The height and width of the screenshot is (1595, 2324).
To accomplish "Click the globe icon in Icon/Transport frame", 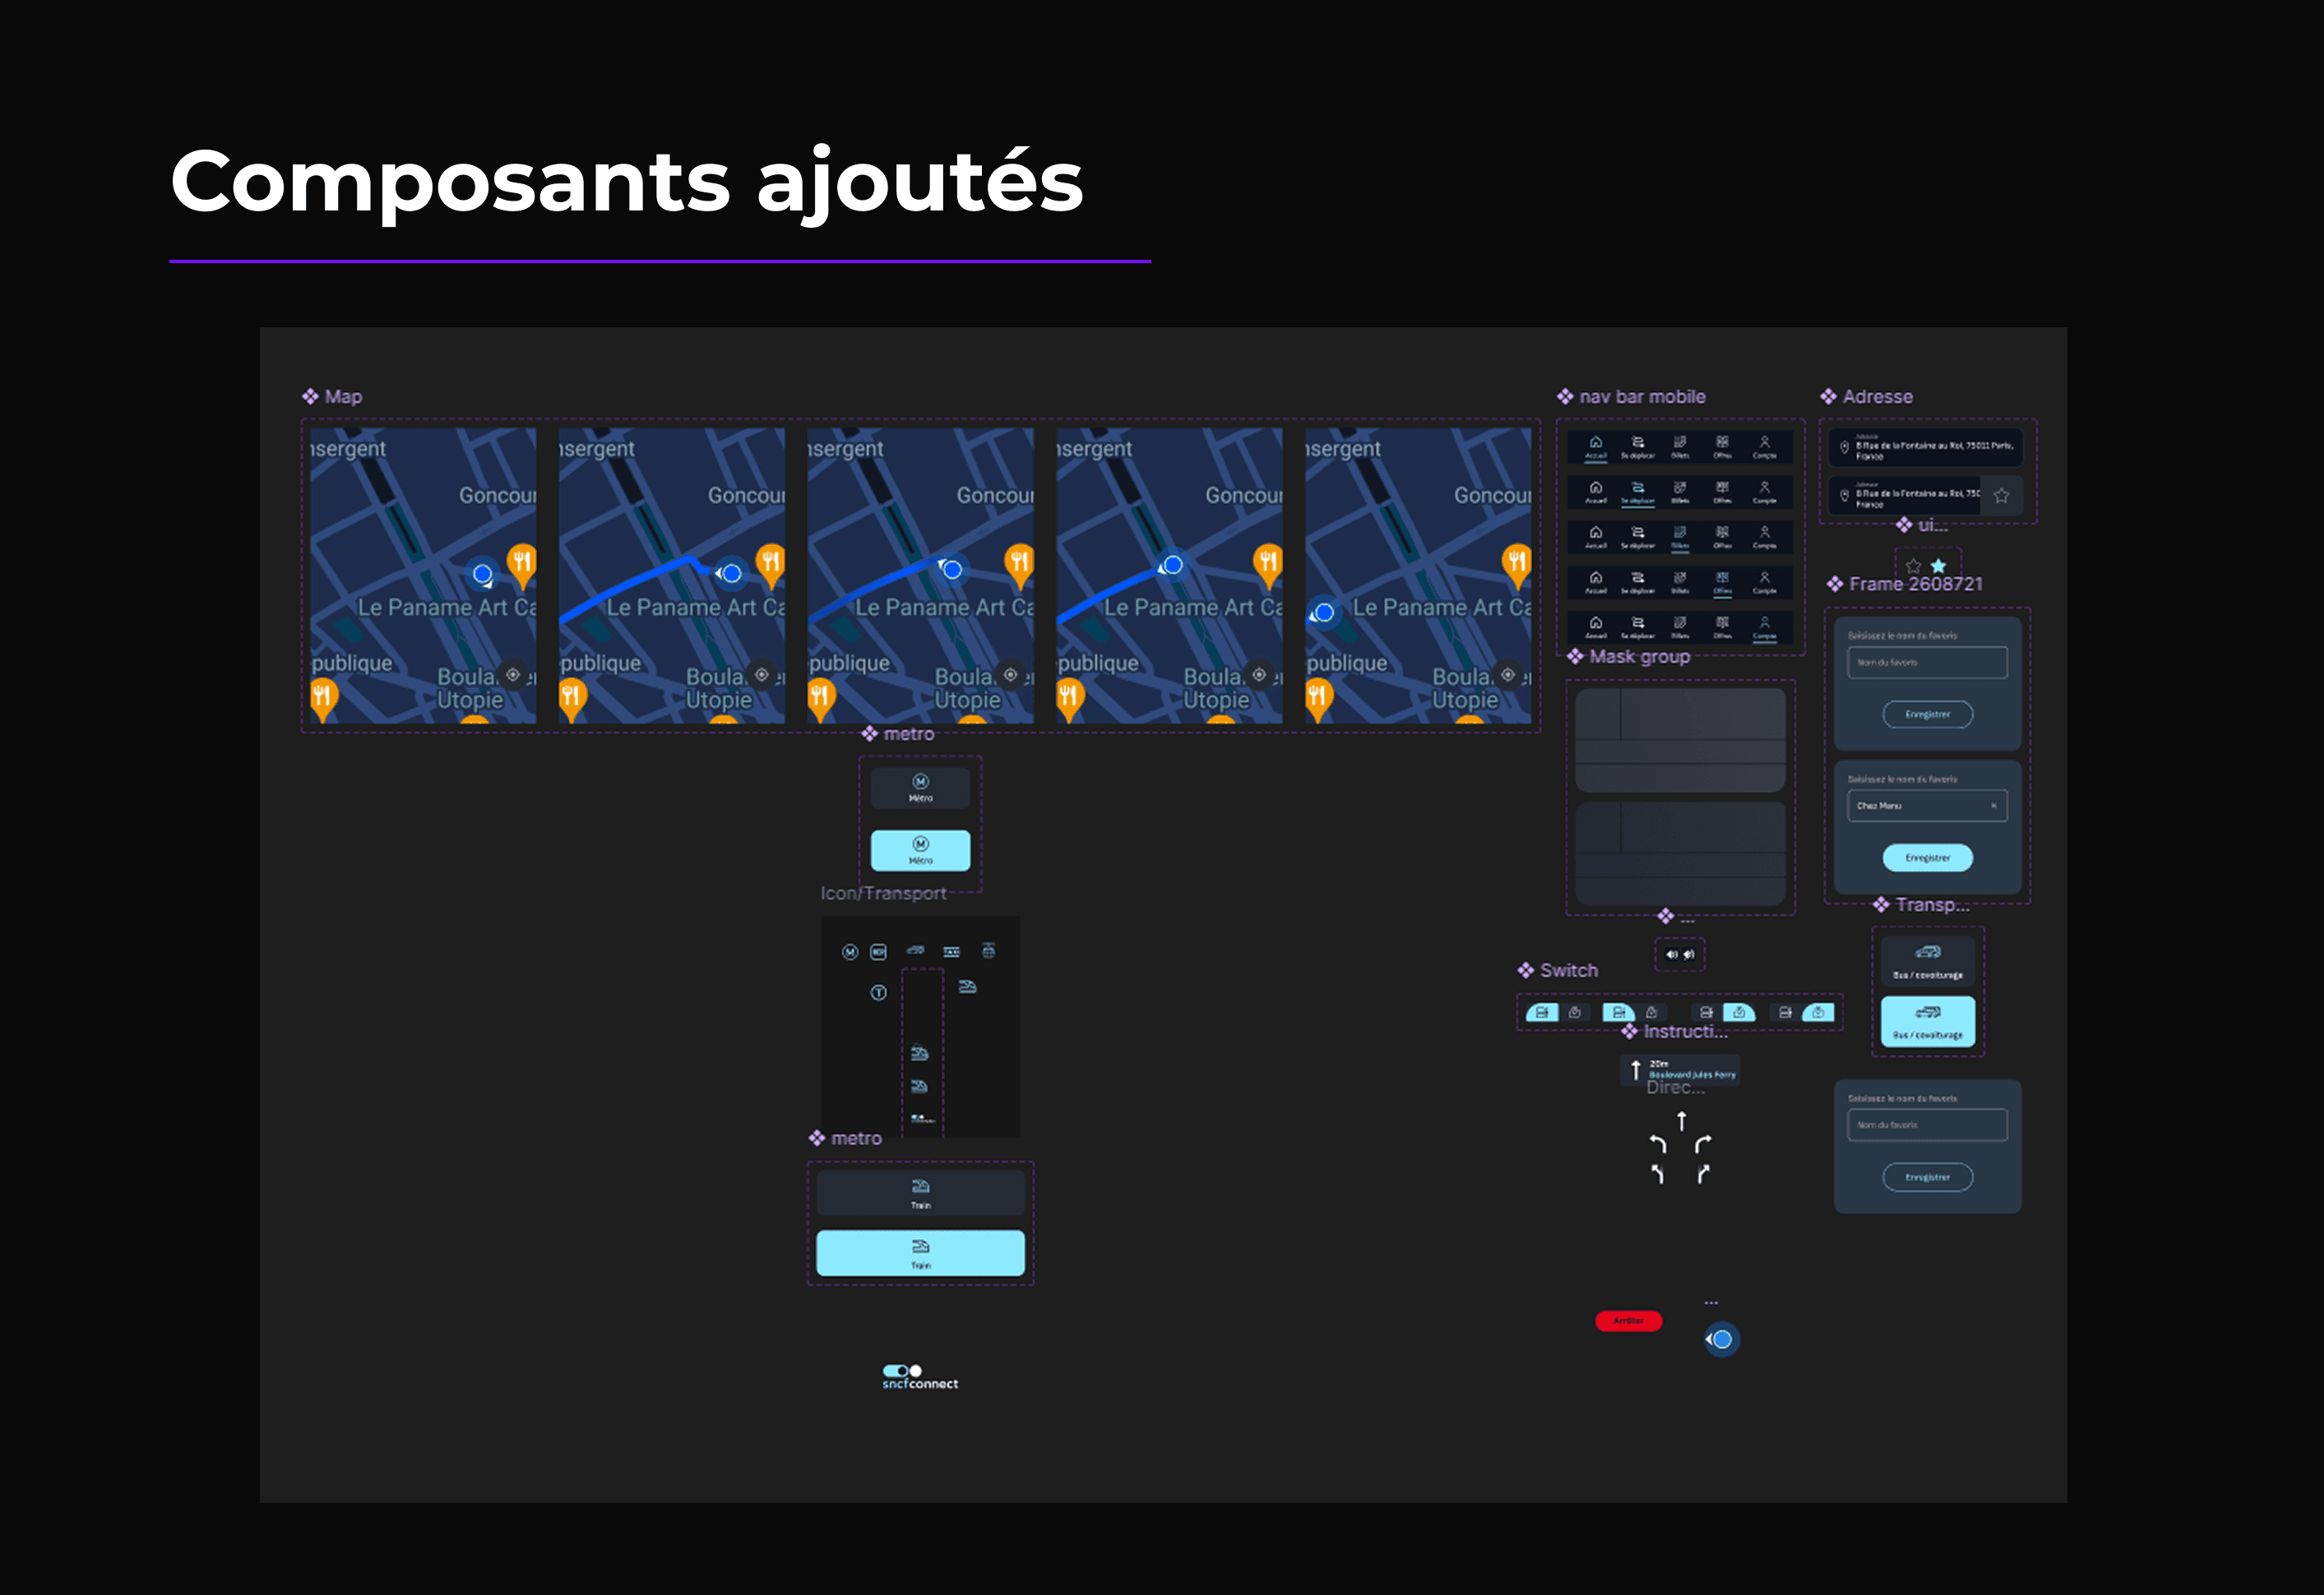I will coord(988,950).
